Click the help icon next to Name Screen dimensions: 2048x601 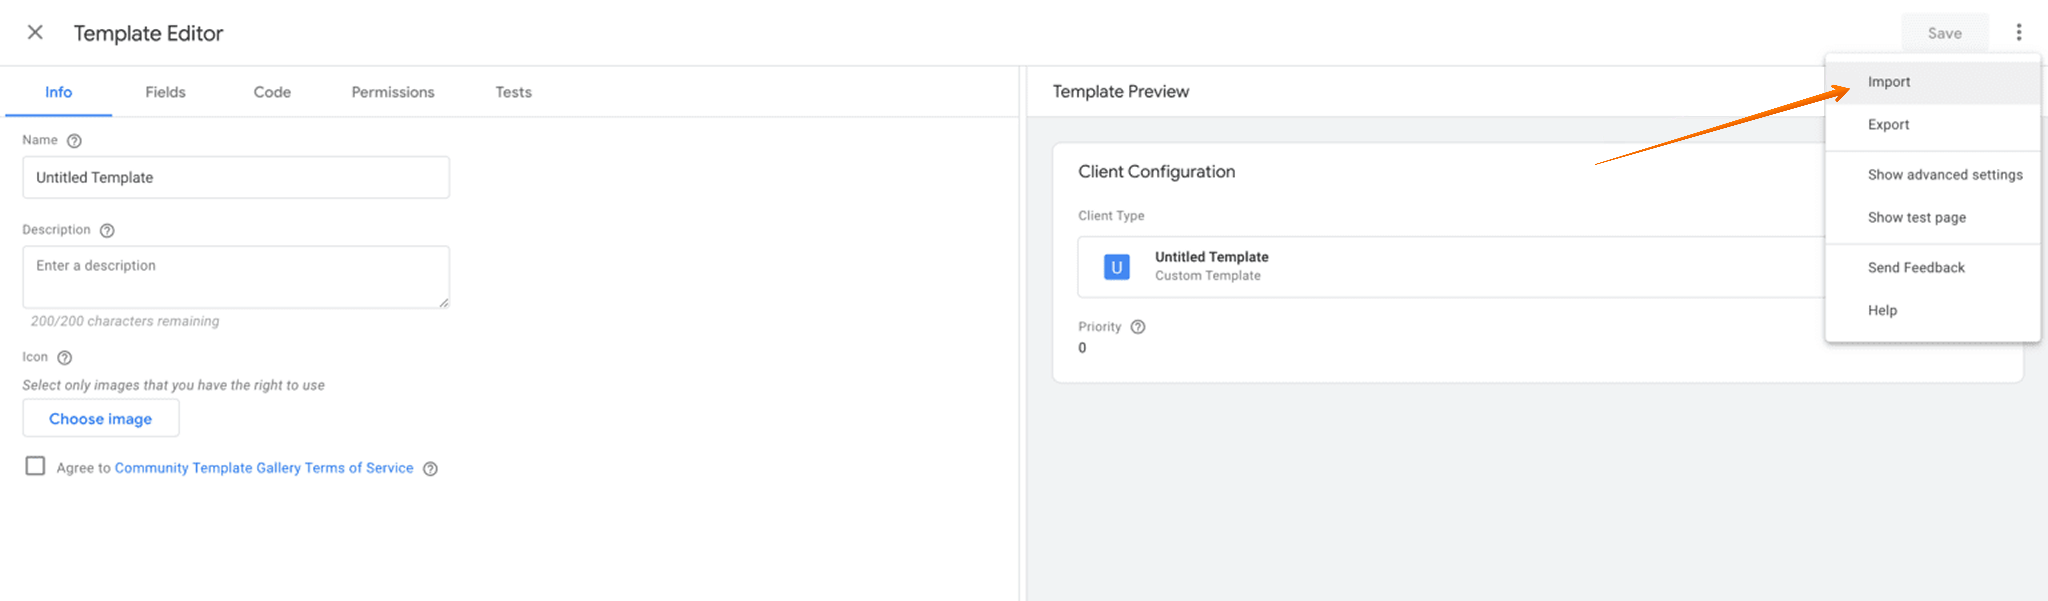click(x=74, y=141)
